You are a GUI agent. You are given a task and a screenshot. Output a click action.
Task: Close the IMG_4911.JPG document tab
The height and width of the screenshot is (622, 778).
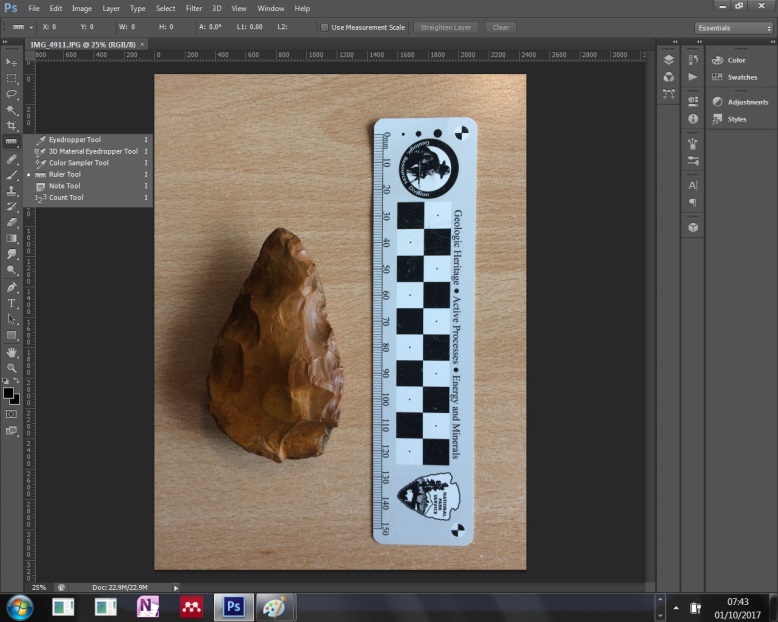142,45
